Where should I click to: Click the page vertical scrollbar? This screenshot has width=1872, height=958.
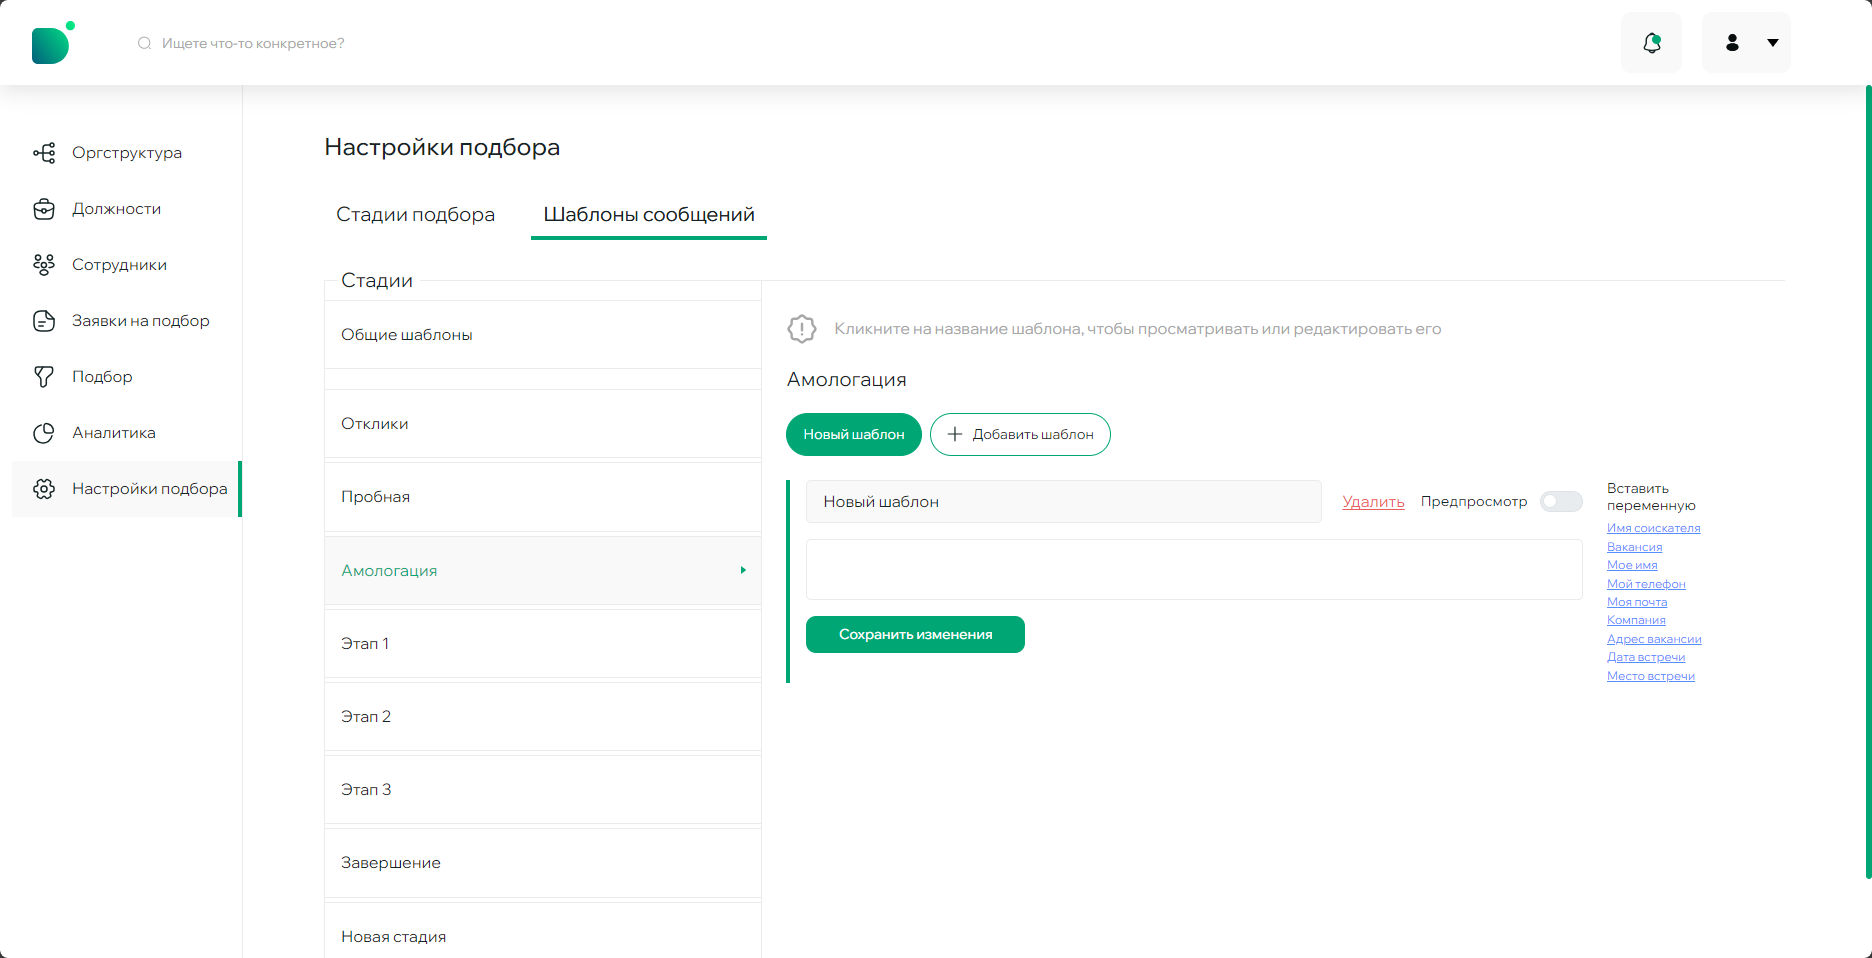1868,482
